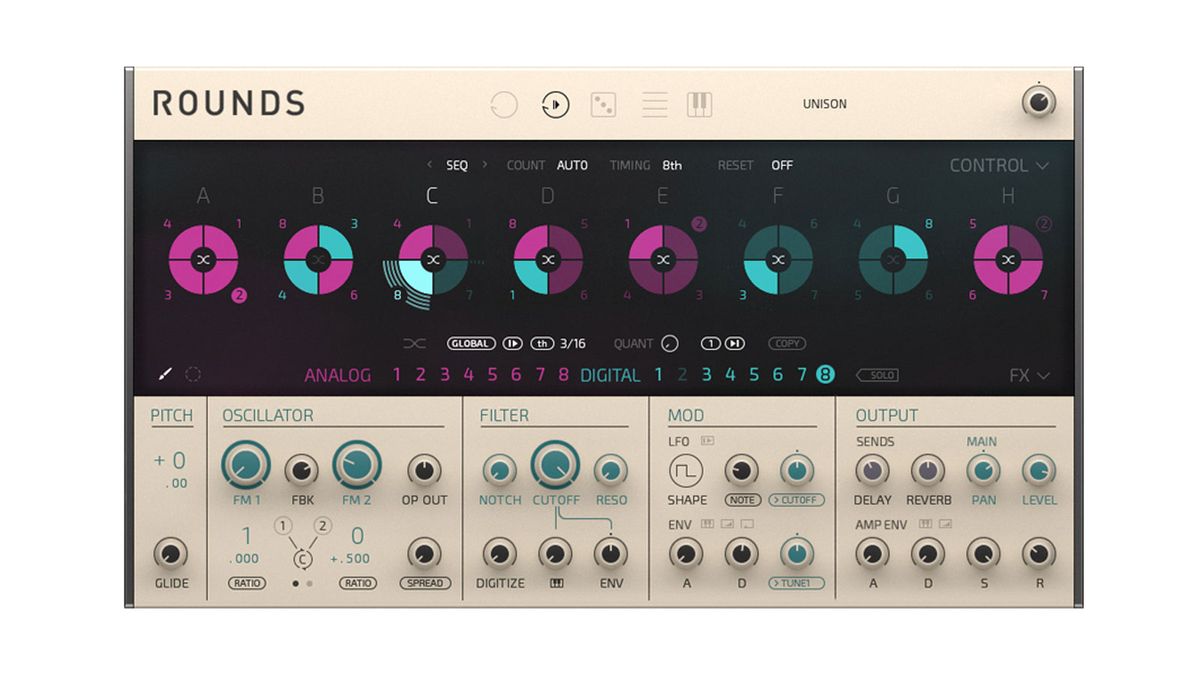Click shuffle center of sound block A

[203, 260]
